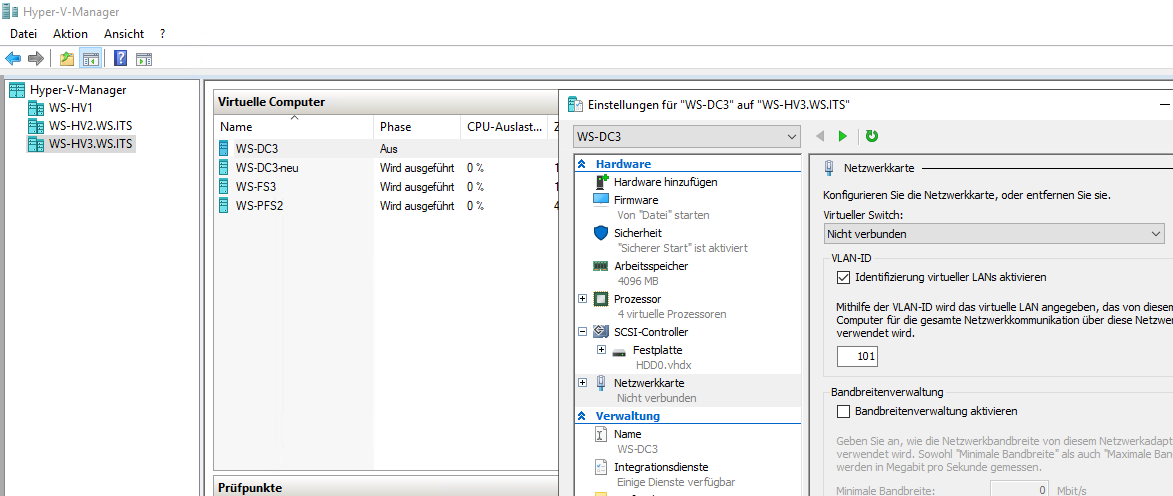Viewport: 1173px width, 496px height.
Task: Expand the Prozessor node
Action: [583, 298]
